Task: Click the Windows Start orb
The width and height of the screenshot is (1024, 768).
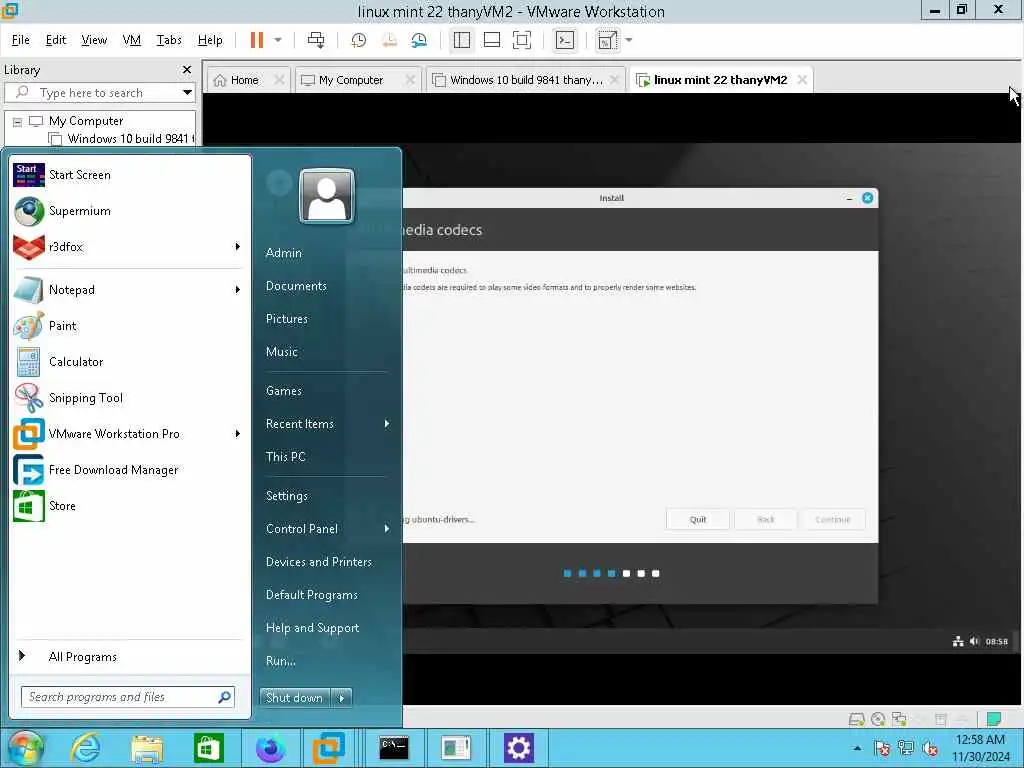Action: (x=26, y=748)
